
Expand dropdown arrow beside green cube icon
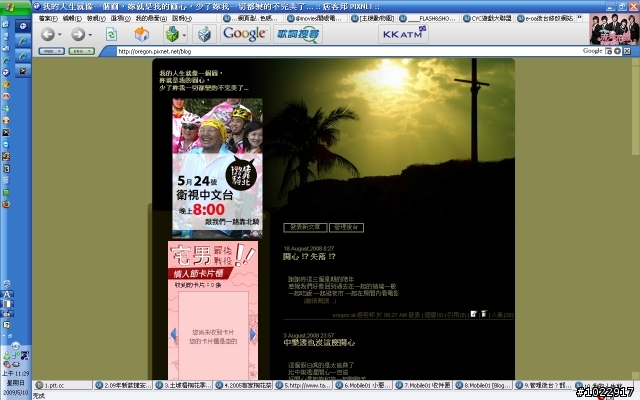(x=184, y=35)
